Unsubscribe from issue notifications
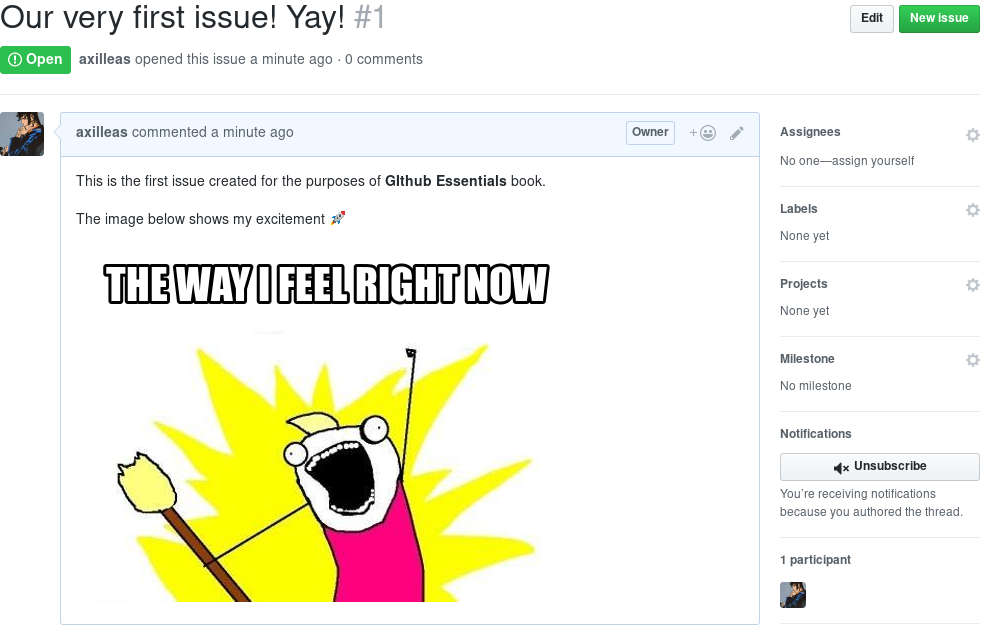 [879, 466]
